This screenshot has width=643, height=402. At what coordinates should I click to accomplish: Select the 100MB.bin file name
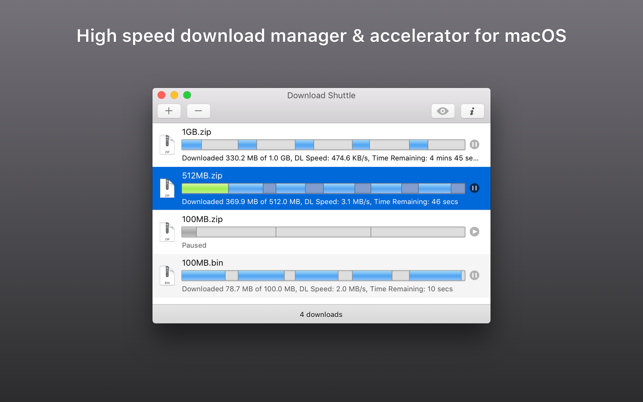(x=203, y=263)
